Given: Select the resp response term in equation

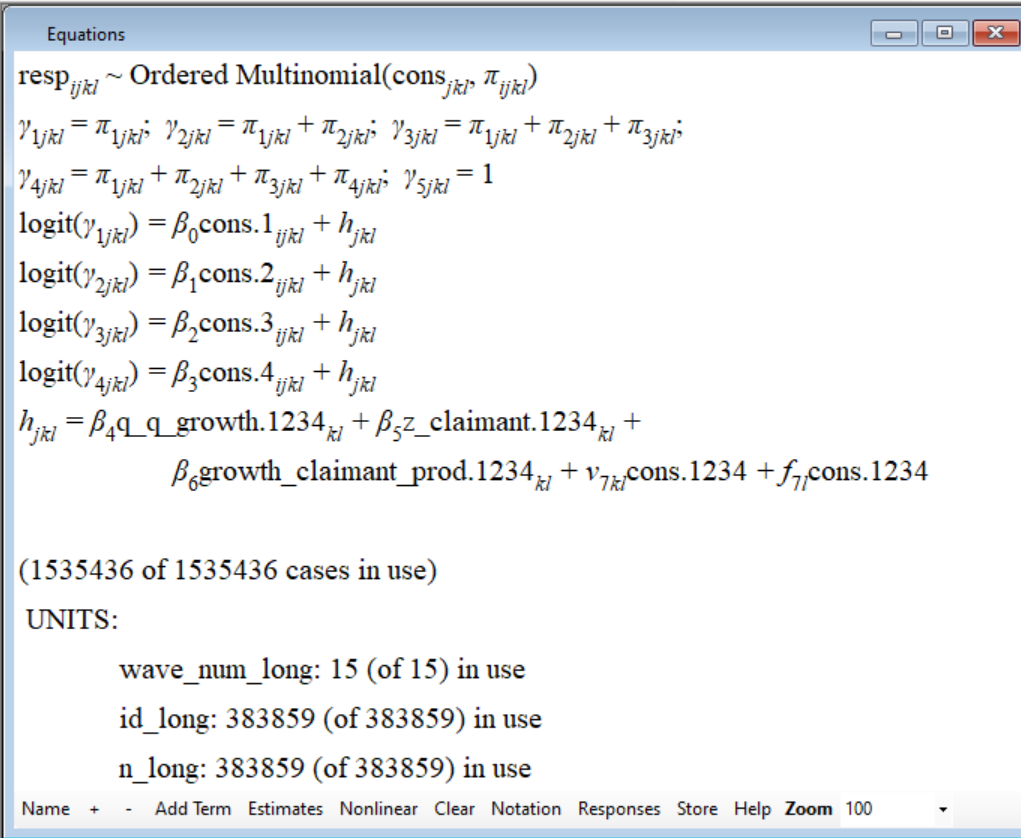Looking at the screenshot, I should click(x=42, y=76).
